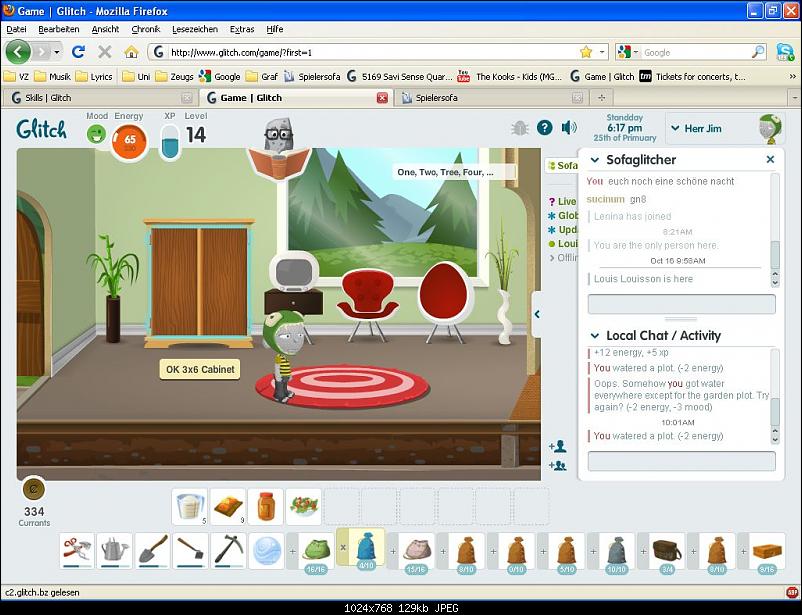This screenshot has height=615, width=802.
Task: Select the orange jar item
Action: [265, 505]
